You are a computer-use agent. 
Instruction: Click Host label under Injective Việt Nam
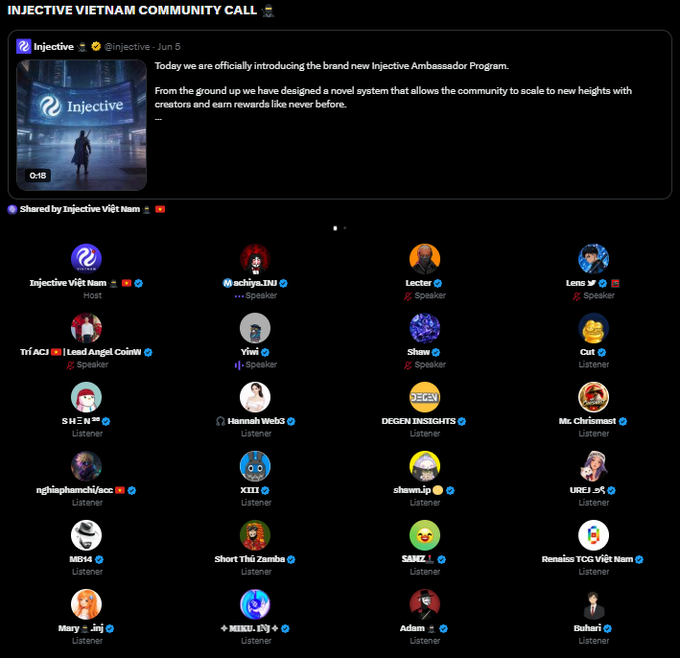[x=92, y=296]
